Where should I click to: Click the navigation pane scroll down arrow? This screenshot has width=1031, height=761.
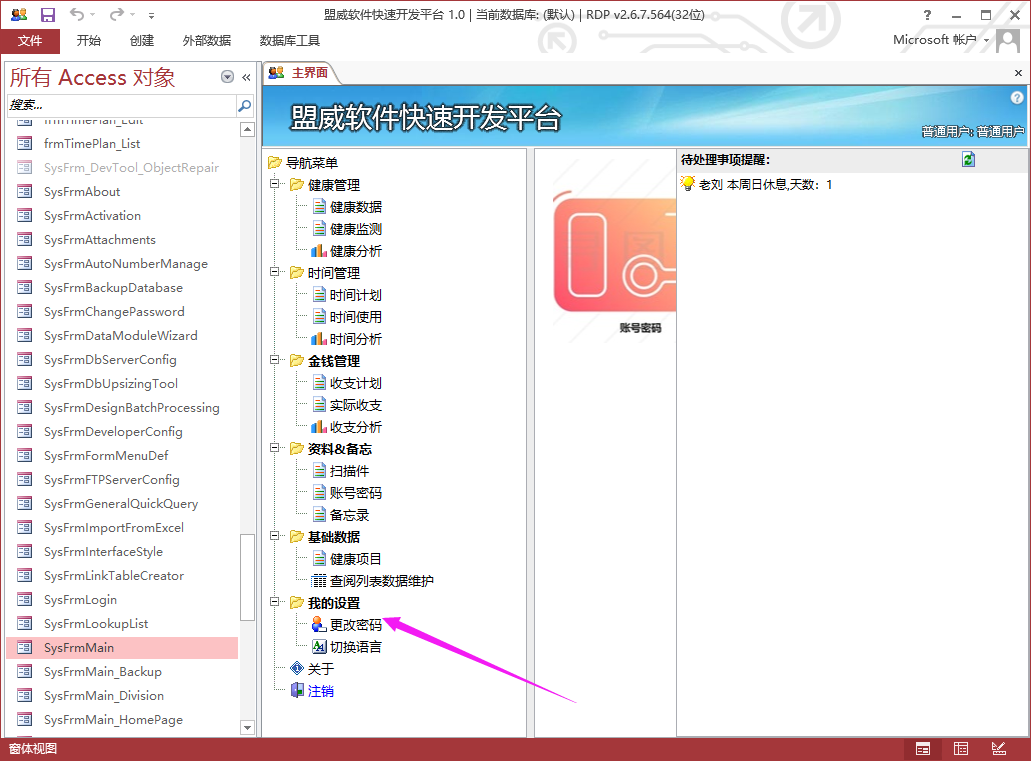coord(247,727)
